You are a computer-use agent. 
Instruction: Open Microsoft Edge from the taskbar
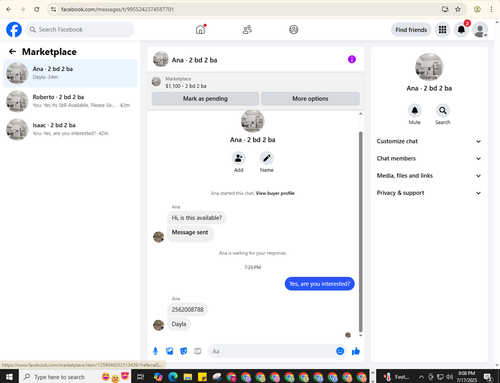pos(173,377)
